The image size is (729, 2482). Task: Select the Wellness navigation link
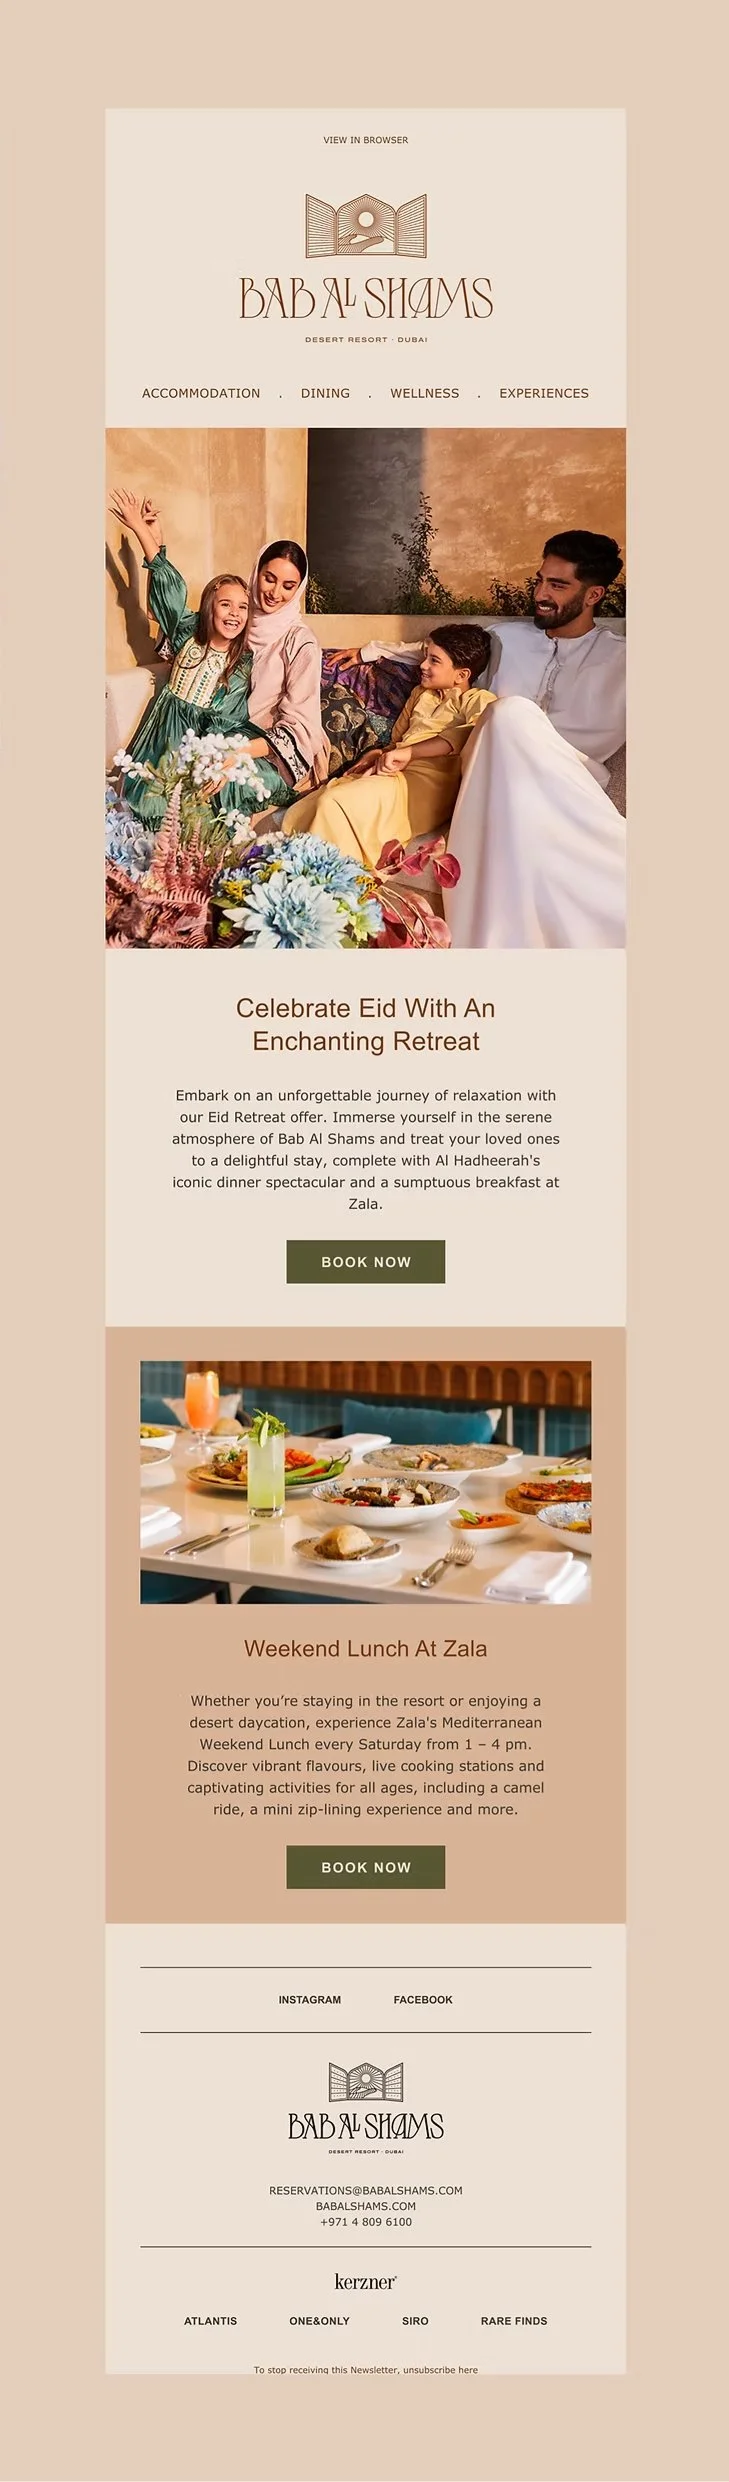tap(424, 393)
